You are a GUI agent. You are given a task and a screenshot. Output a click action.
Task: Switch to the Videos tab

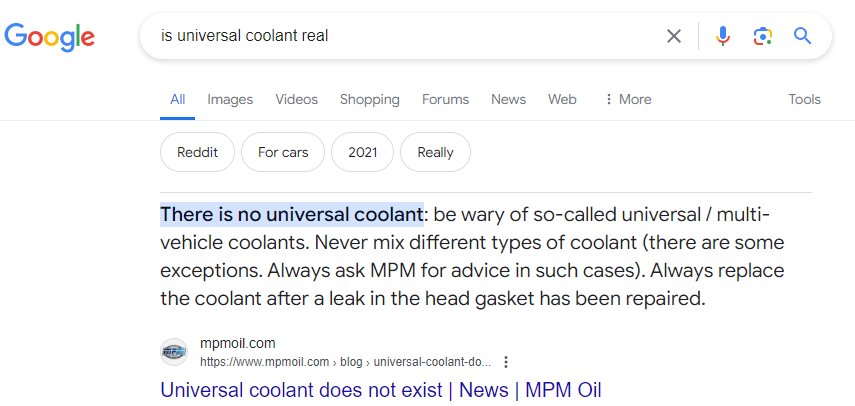297,99
